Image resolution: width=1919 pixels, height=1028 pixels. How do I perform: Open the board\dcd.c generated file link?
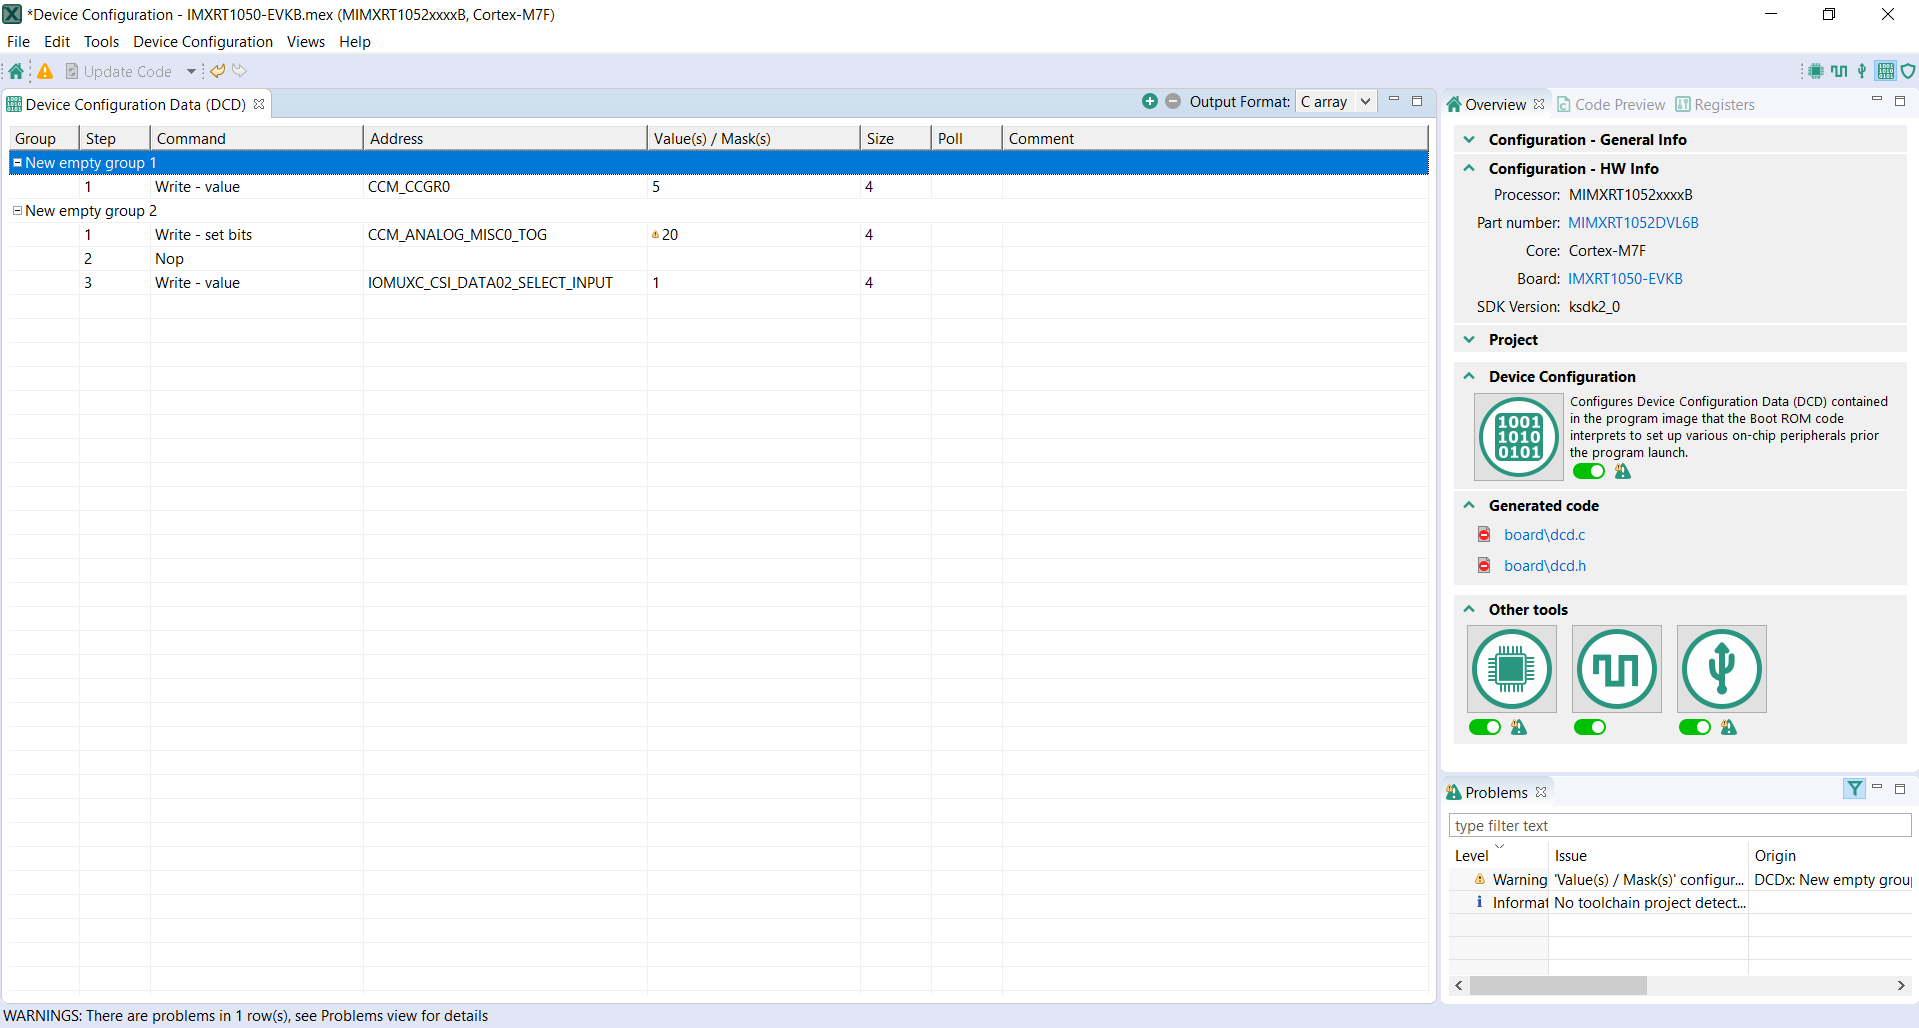pos(1544,534)
